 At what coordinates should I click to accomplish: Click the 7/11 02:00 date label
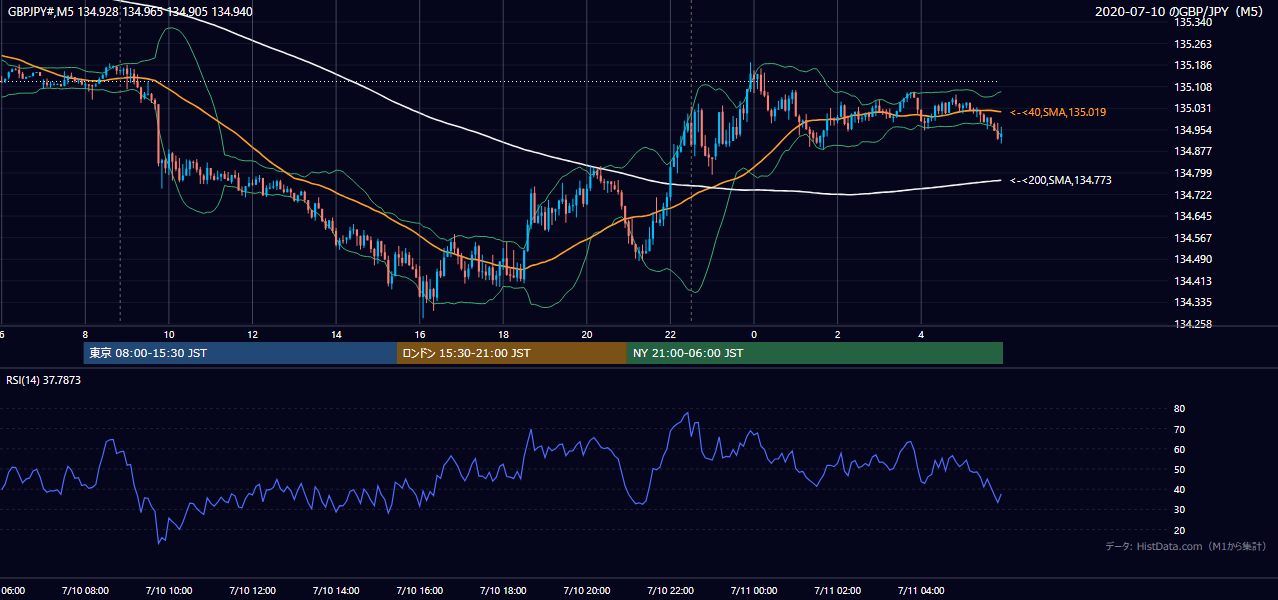tap(838, 590)
